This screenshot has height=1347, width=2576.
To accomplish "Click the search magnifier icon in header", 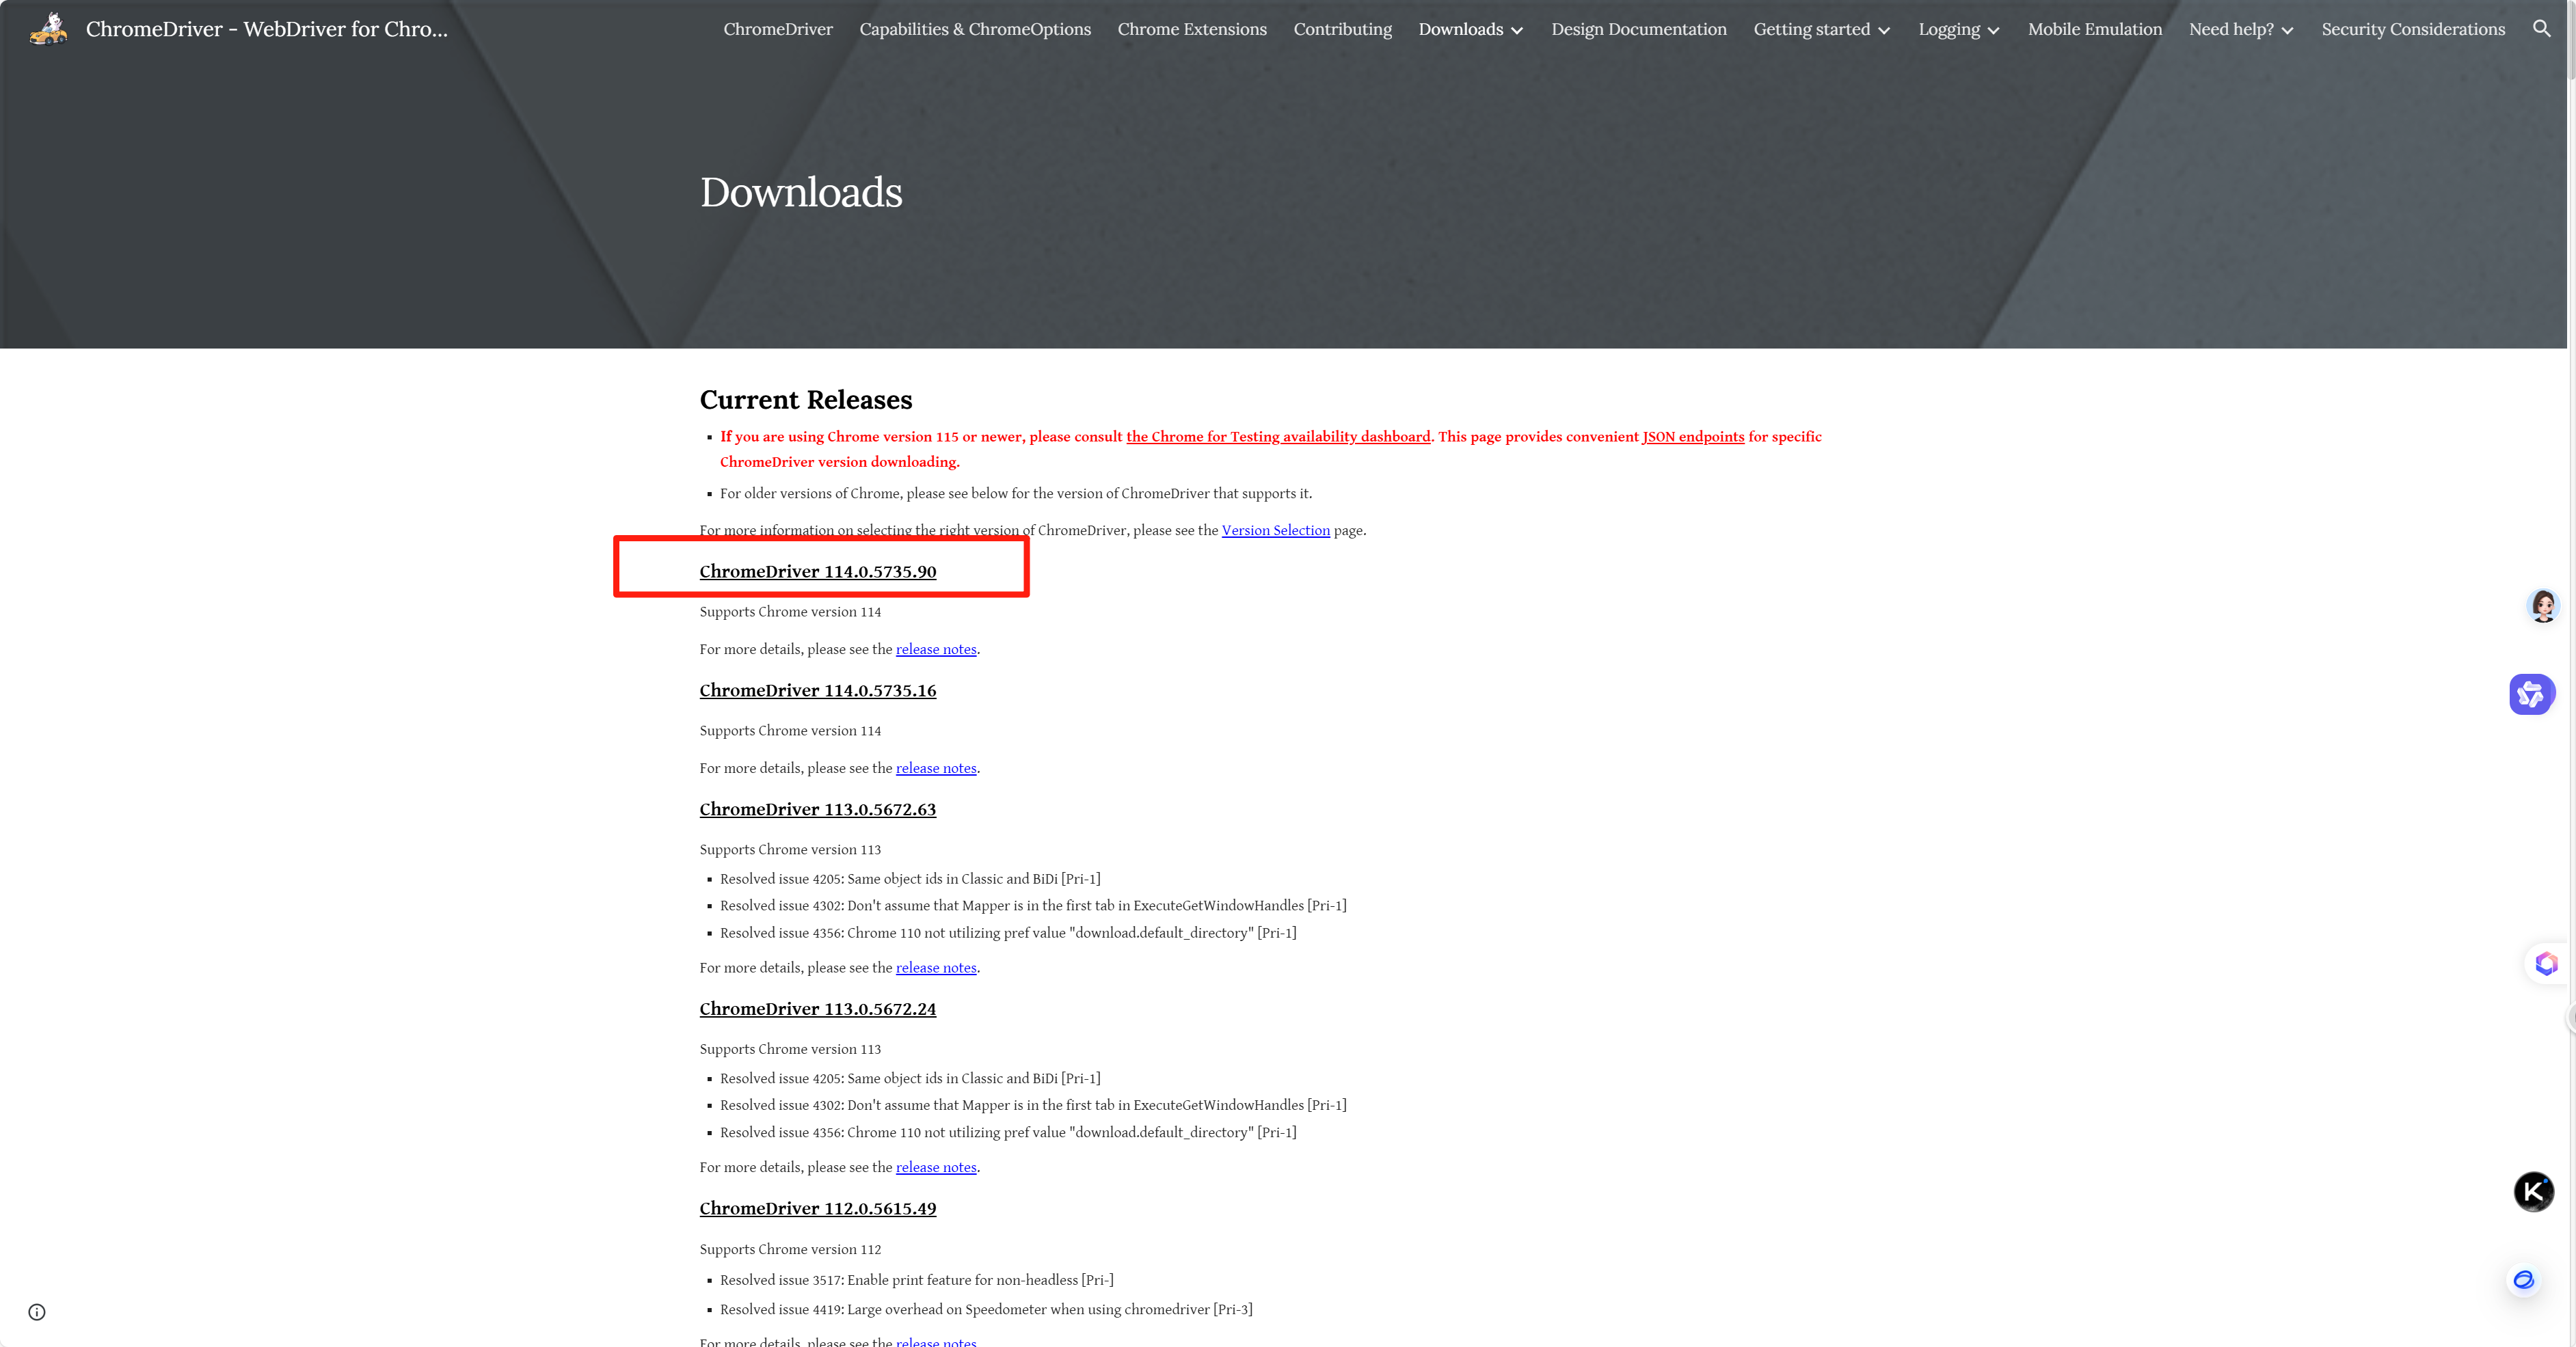I will tap(2541, 29).
